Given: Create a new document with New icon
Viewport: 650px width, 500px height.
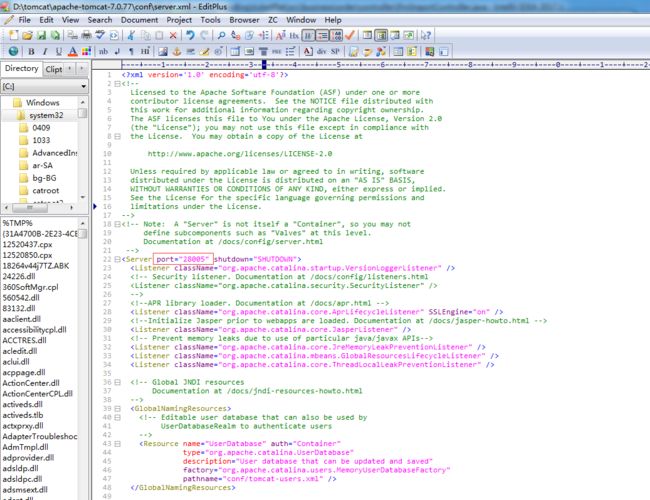Looking at the screenshot, I should tap(13, 35).
